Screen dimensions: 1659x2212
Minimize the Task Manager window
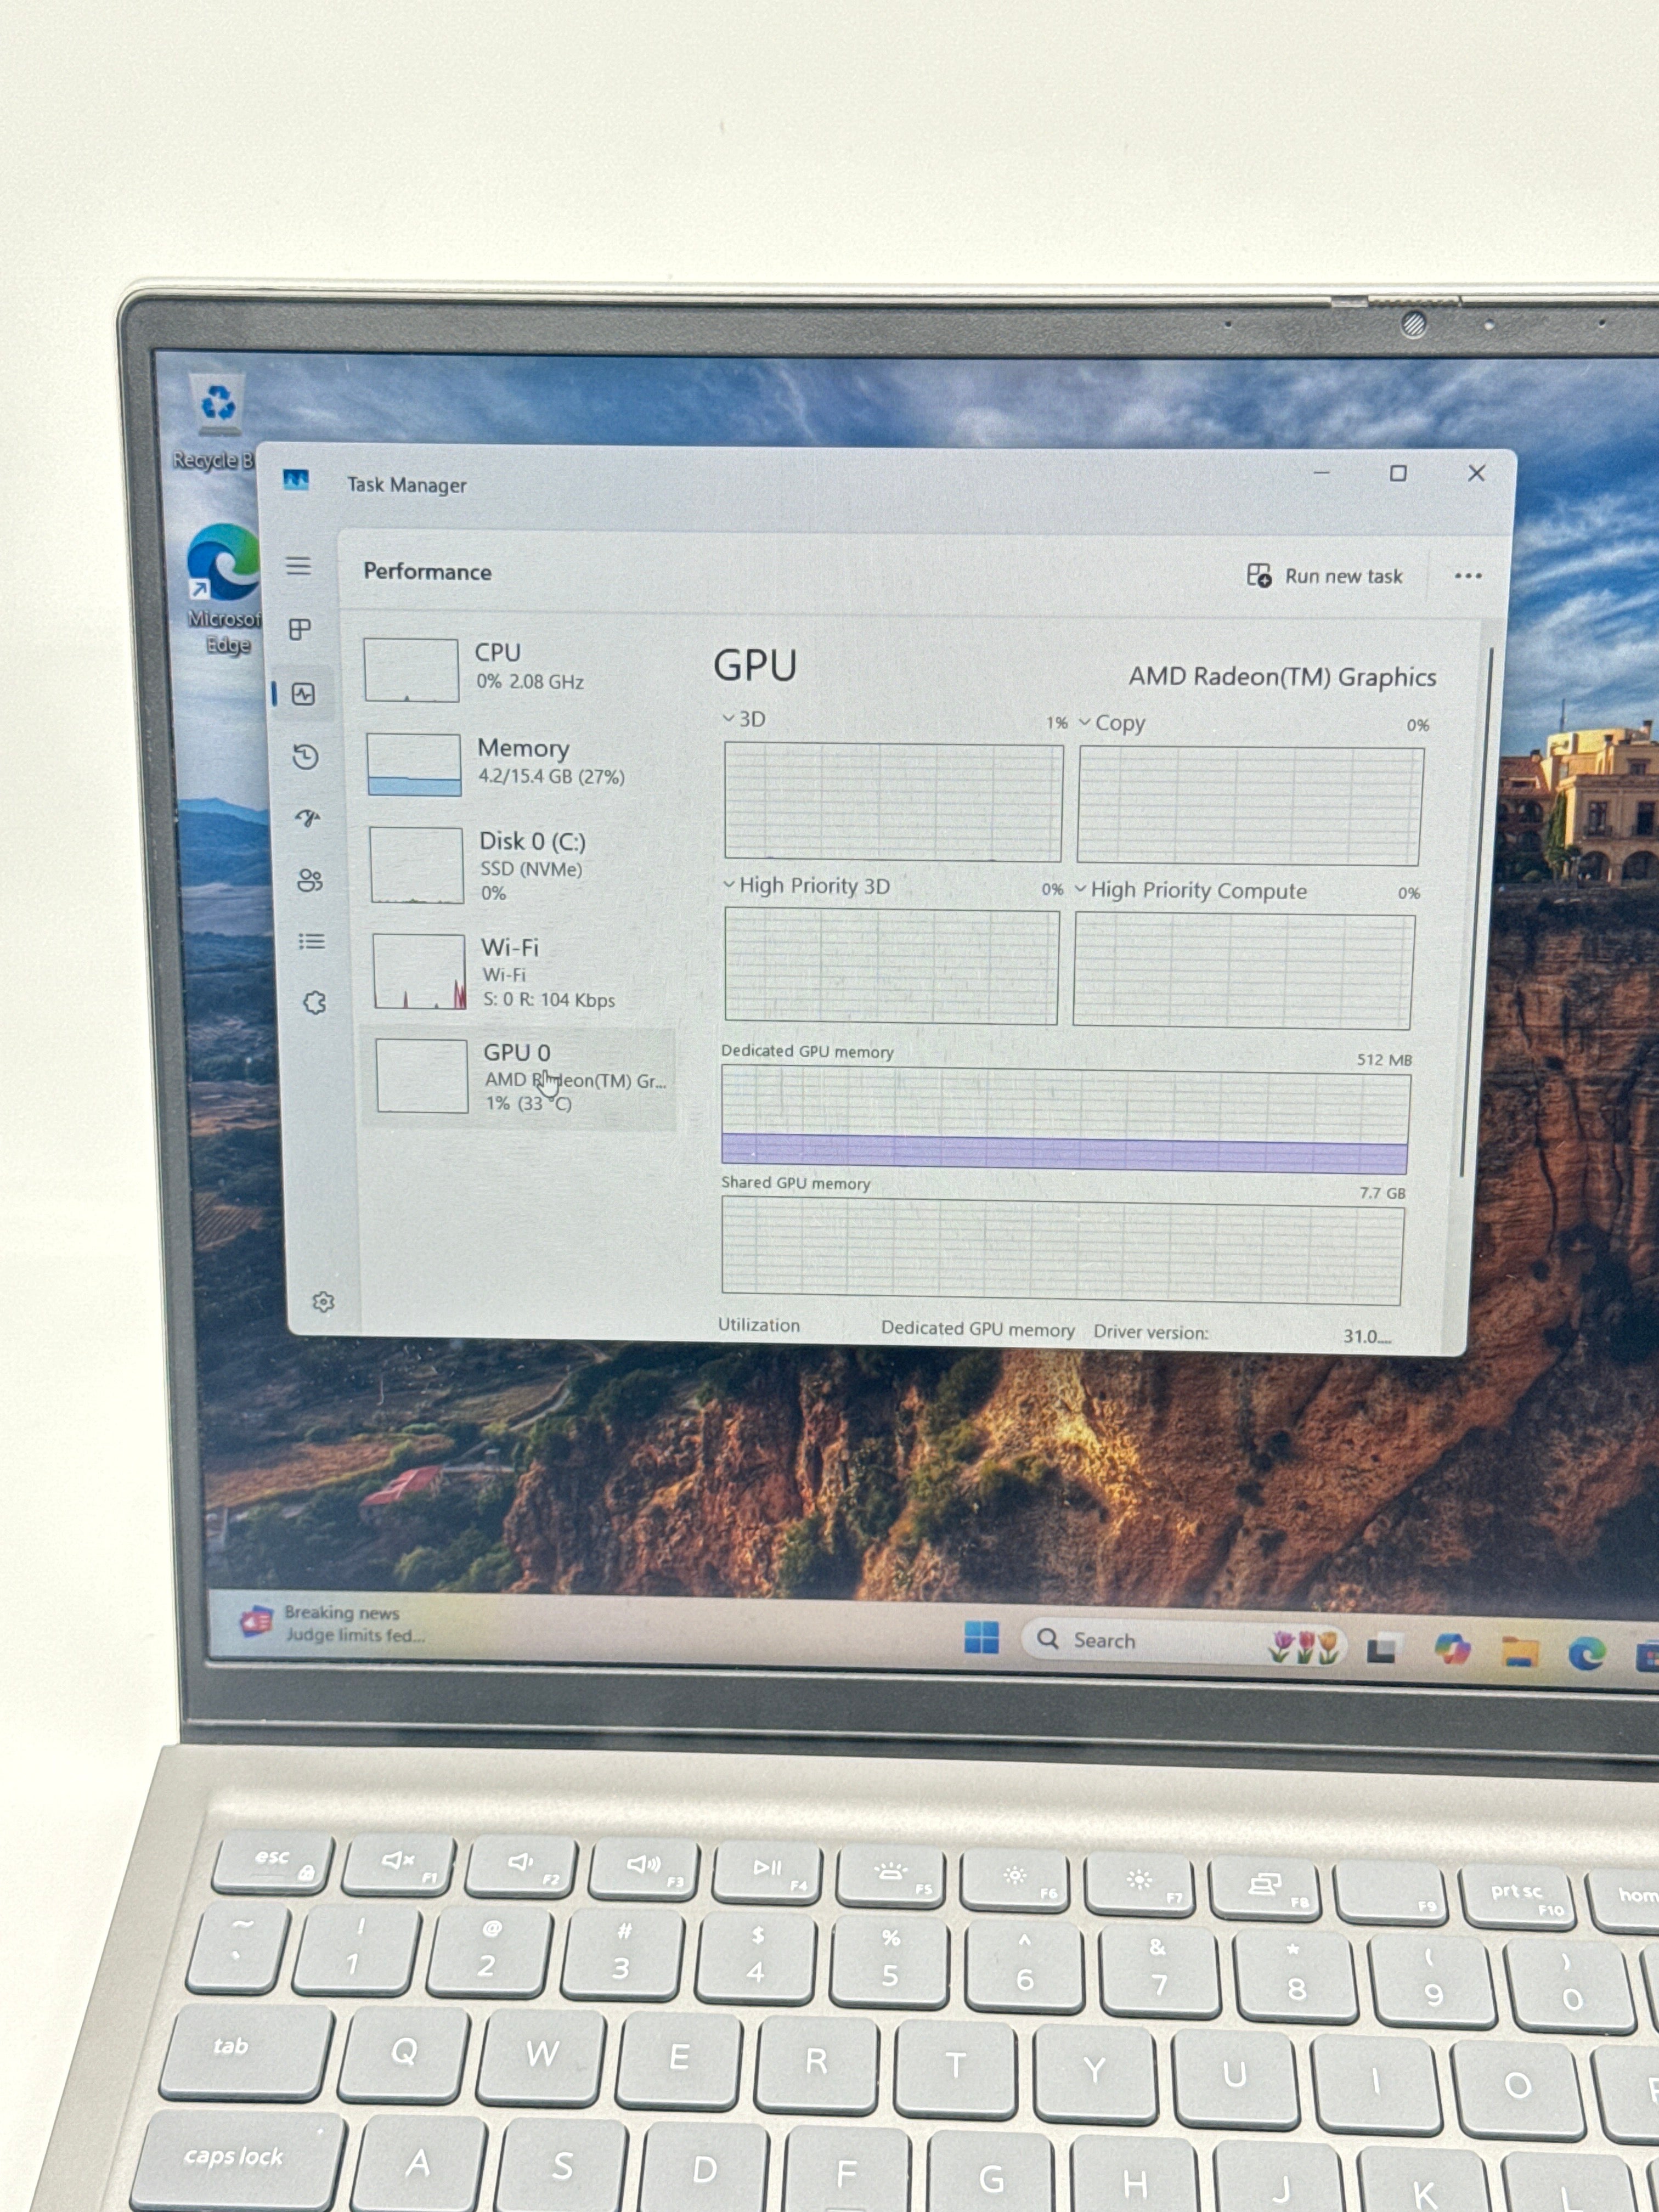[x=1321, y=472]
